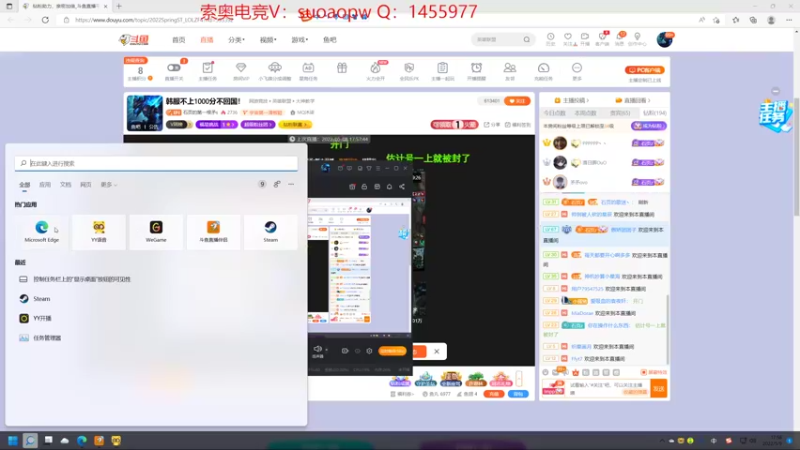Select the 网页 search filter tab
Viewport: 800px width, 450px height.
(86, 185)
